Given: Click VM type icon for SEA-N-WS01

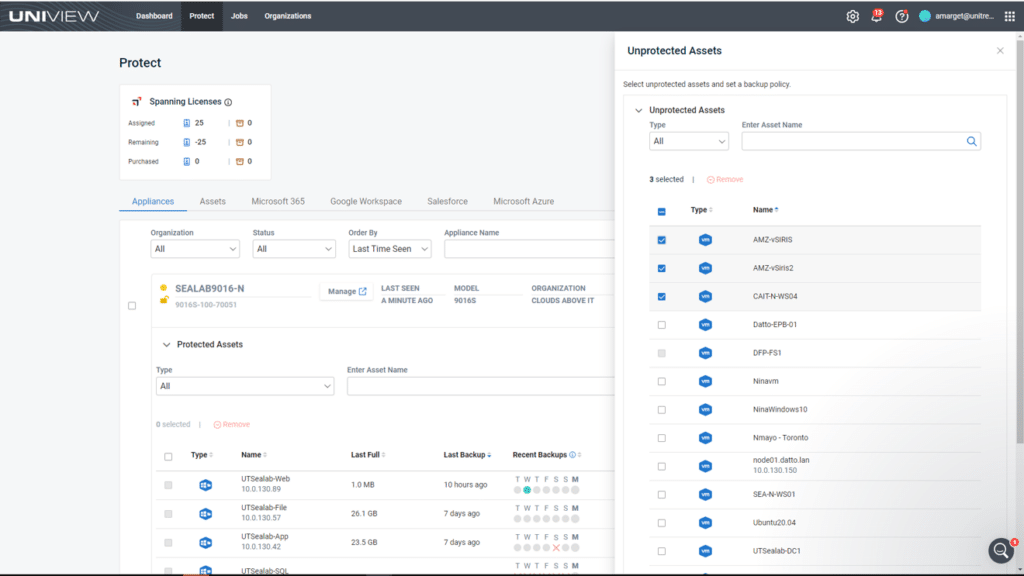Looking at the screenshot, I should (705, 494).
